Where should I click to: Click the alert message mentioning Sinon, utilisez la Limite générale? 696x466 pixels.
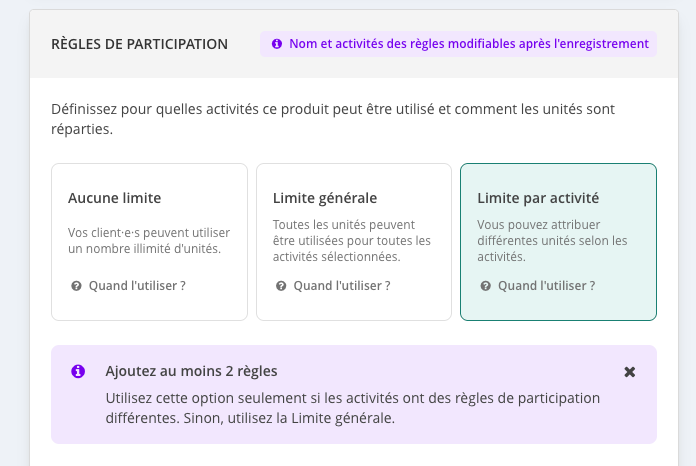coord(353,408)
